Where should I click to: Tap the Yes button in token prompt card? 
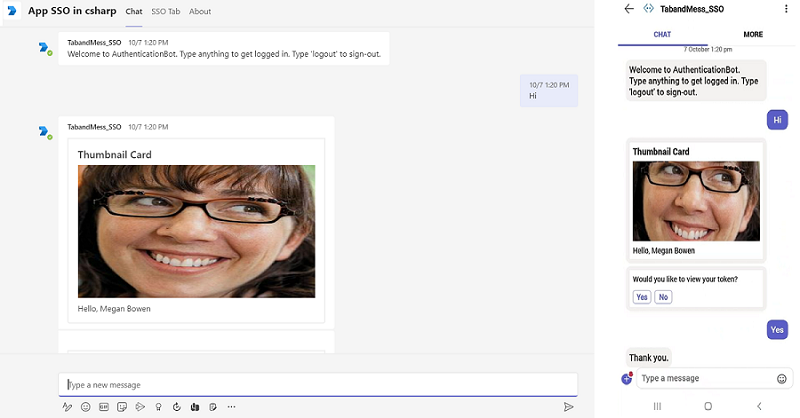642,297
